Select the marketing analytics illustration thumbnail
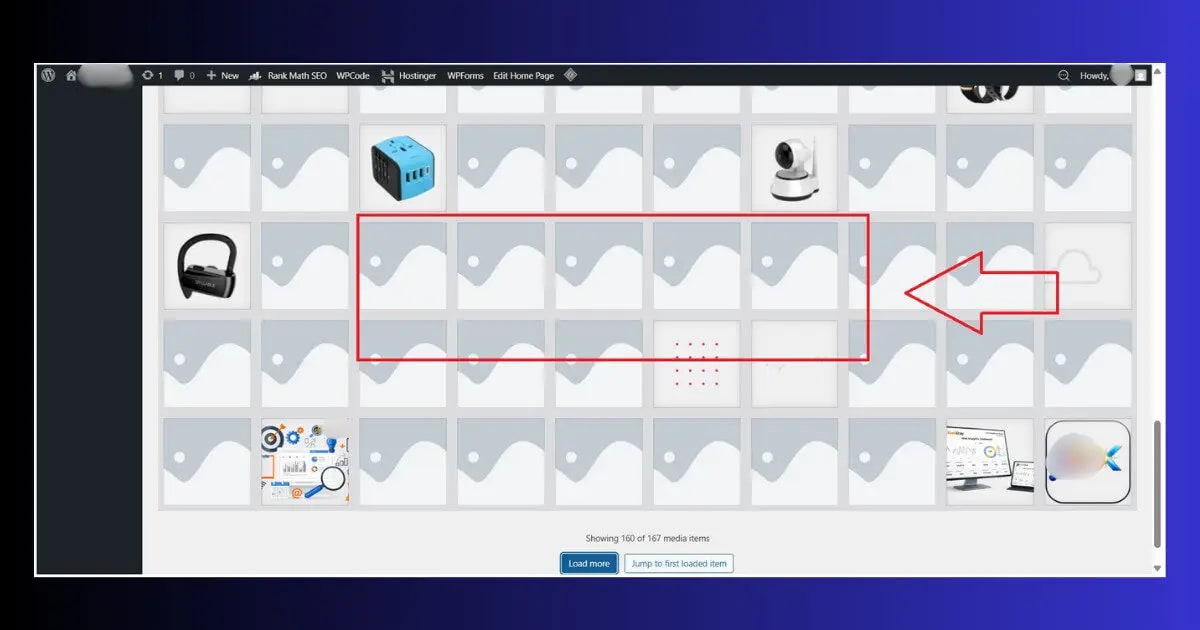This screenshot has height=630, width=1200. [305, 461]
